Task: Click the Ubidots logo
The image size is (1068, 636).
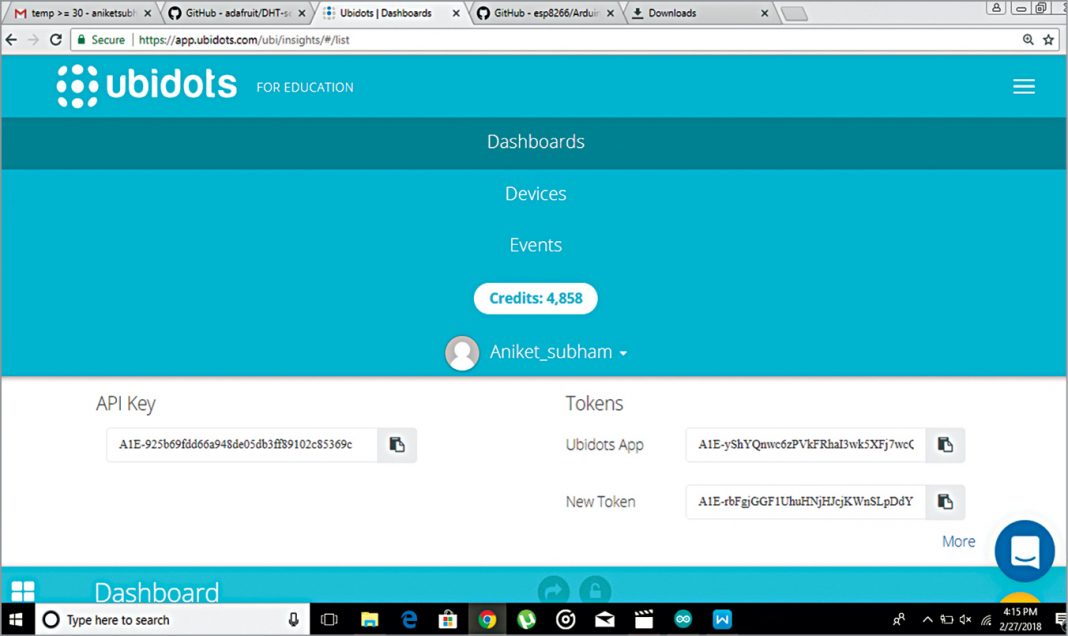Action: (145, 85)
